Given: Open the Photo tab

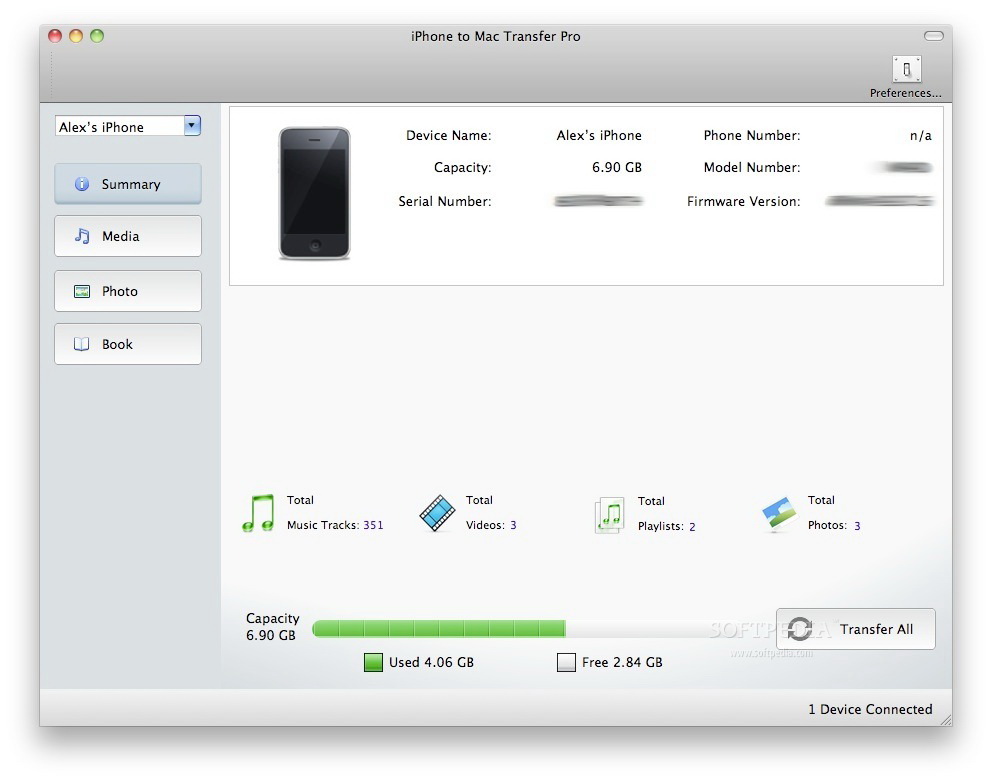Looking at the screenshot, I should pos(128,291).
